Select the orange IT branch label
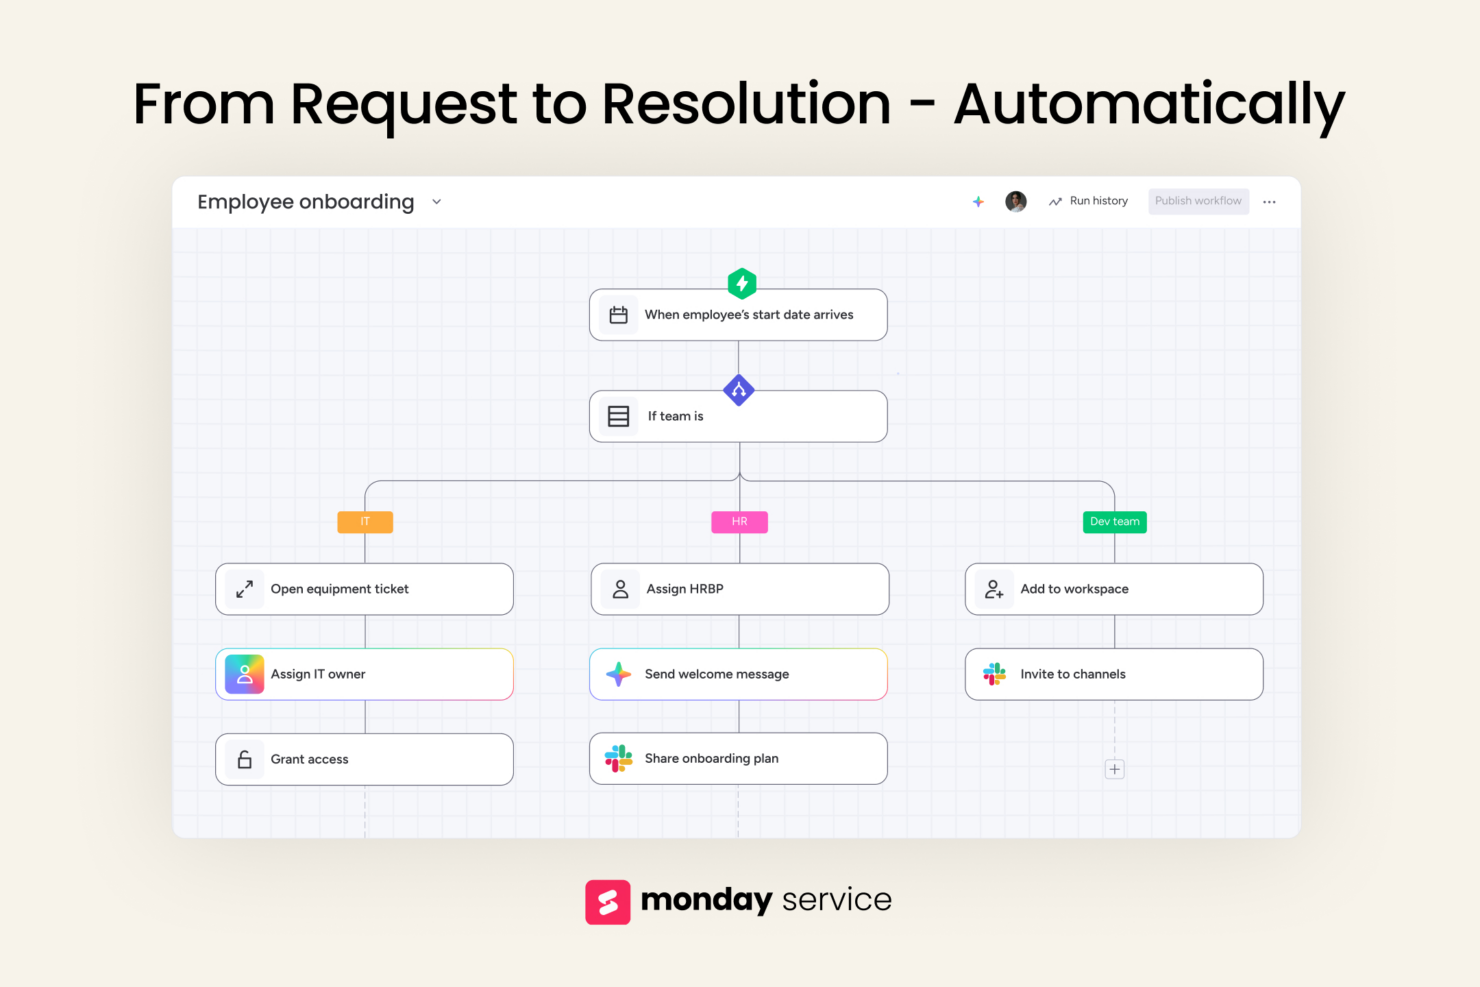The width and height of the screenshot is (1480, 987). coord(365,522)
